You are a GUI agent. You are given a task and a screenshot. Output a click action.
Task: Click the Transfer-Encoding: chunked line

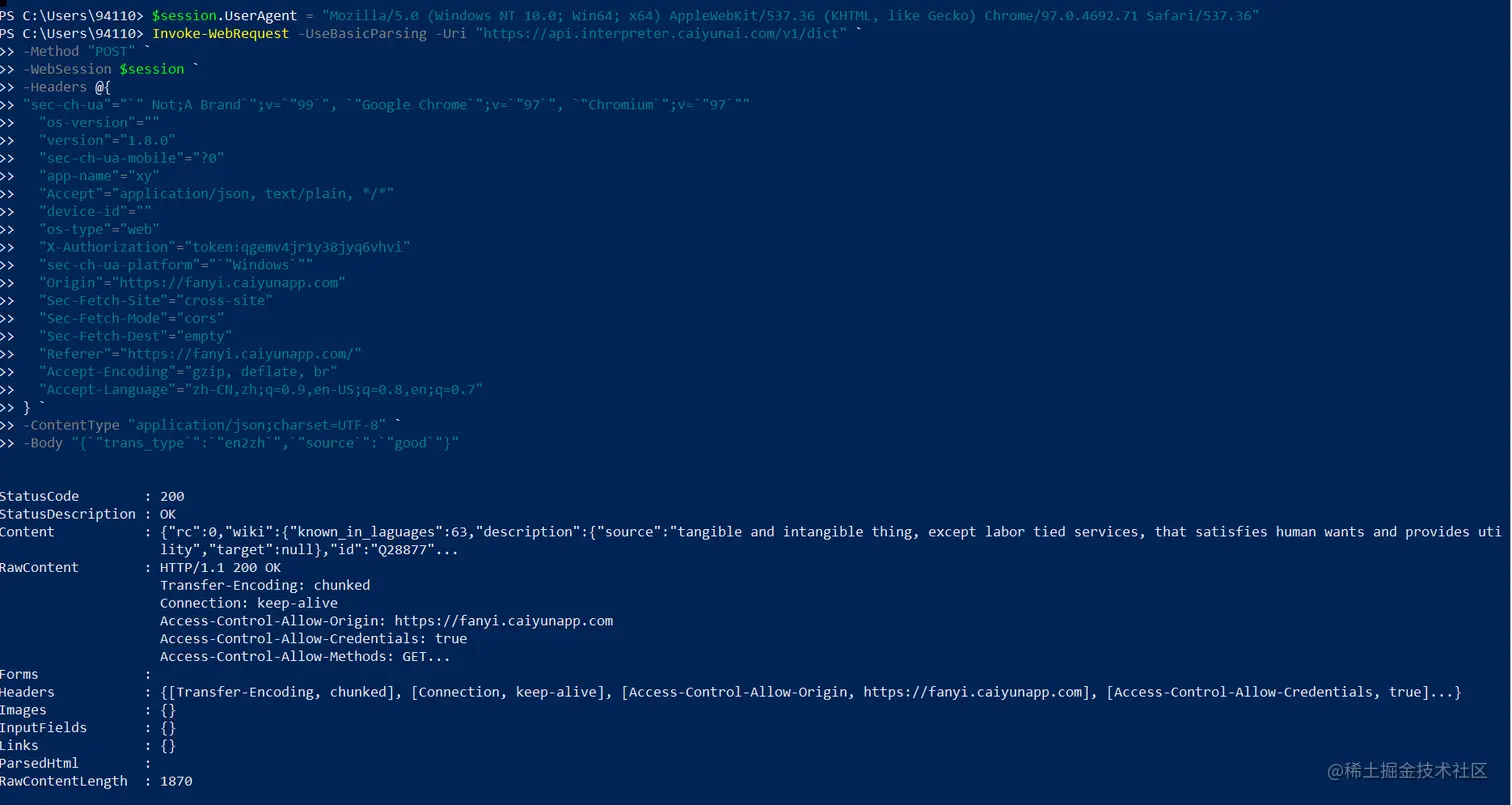coord(265,585)
